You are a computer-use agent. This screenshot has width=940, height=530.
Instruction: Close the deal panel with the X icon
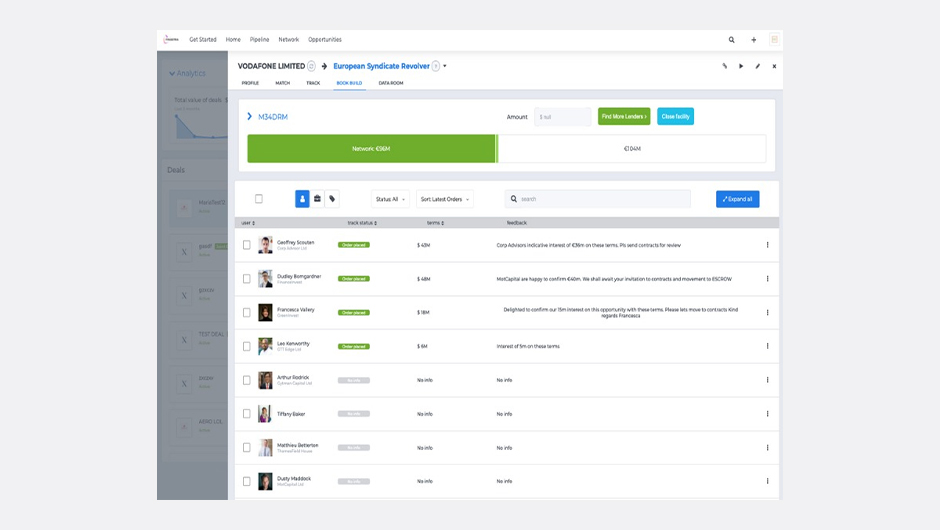[x=774, y=66]
